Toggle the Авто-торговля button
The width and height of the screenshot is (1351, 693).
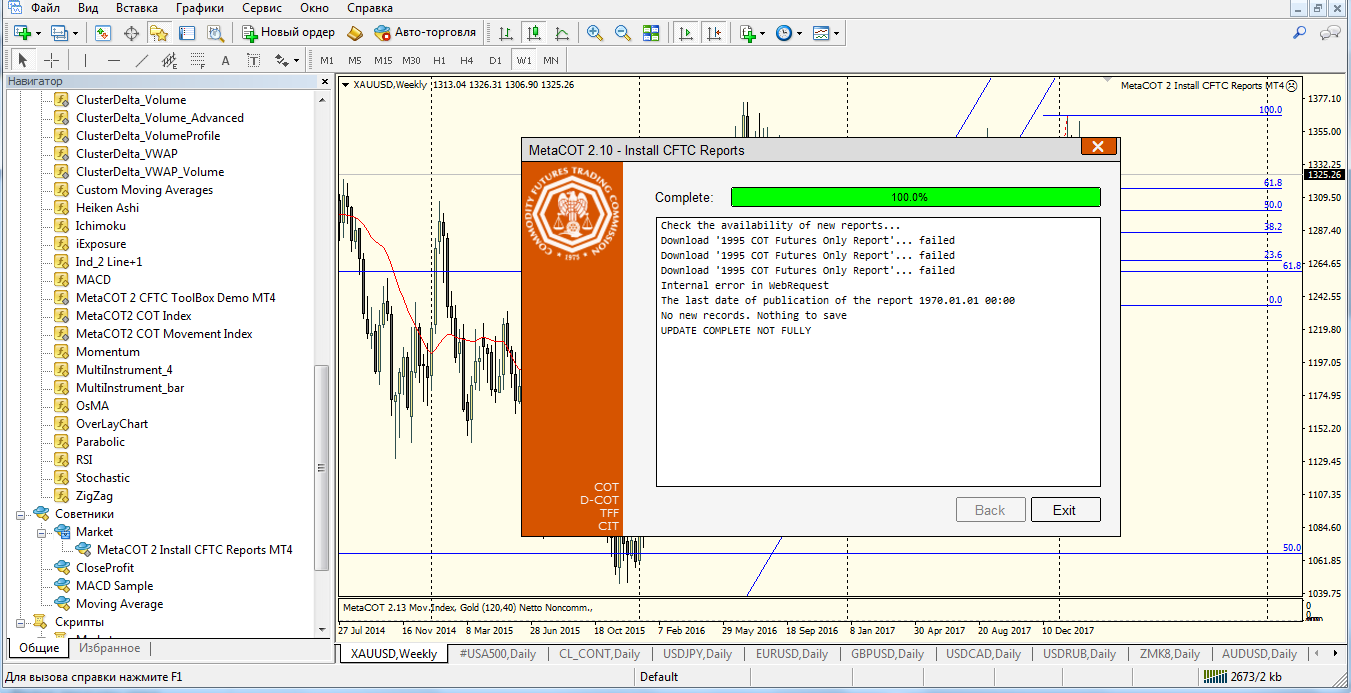(x=425, y=32)
